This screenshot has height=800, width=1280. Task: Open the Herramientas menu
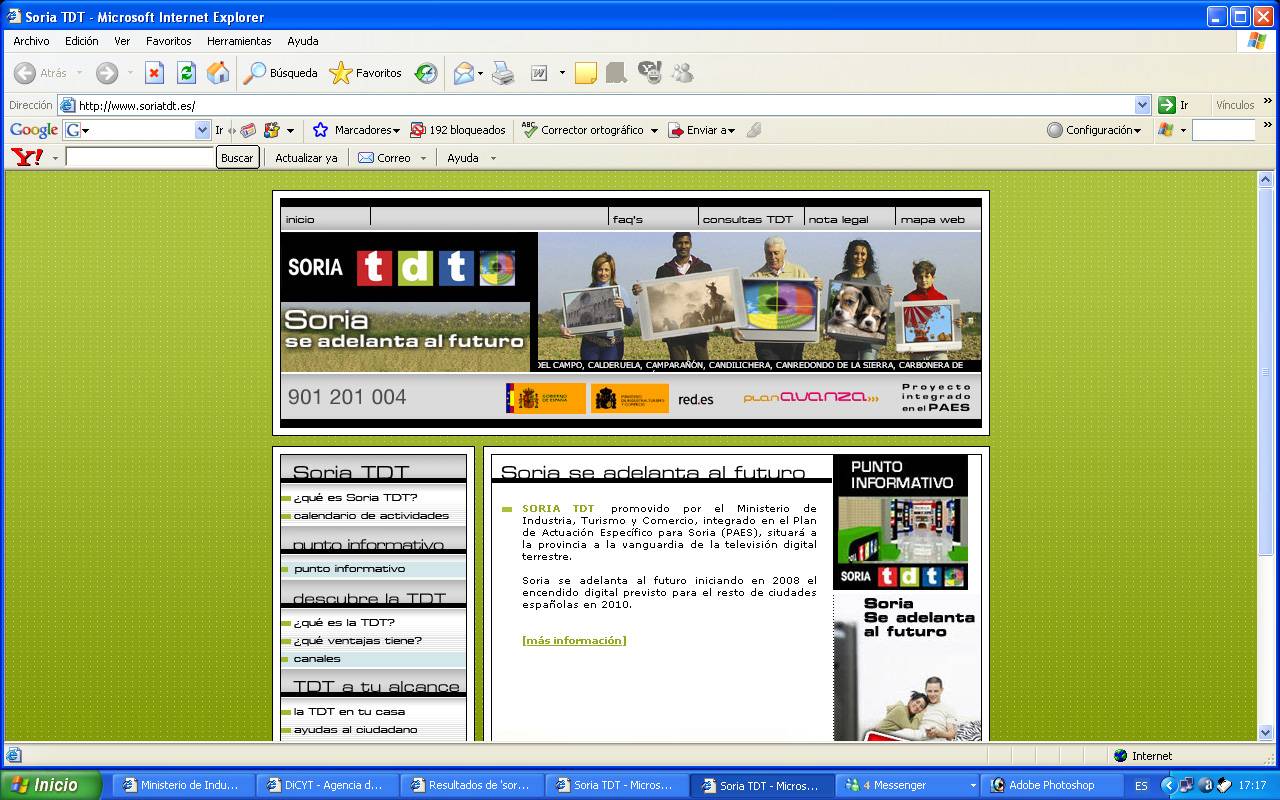point(239,41)
